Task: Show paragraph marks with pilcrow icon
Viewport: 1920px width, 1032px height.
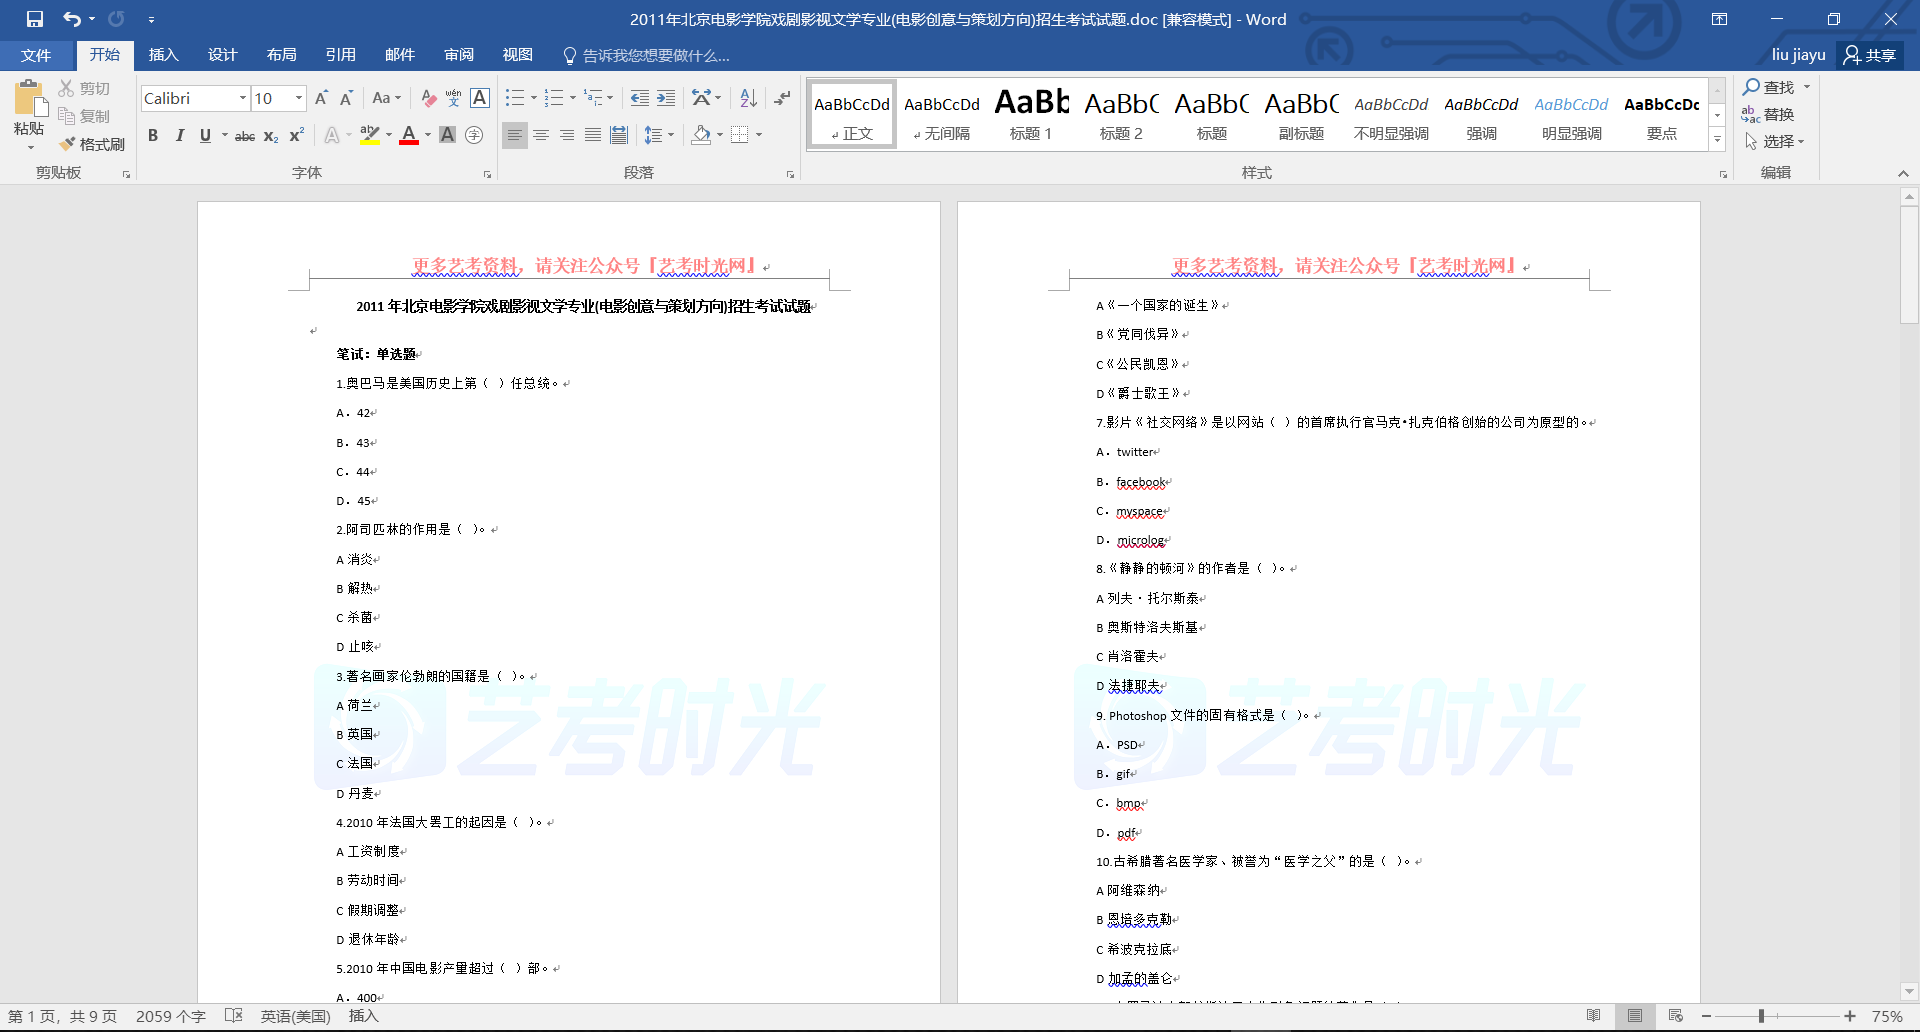Action: point(782,98)
